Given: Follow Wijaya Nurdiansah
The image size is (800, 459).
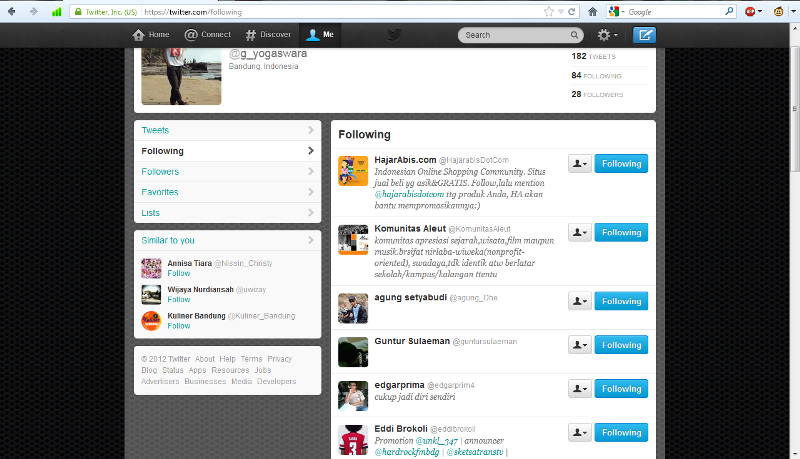Looking at the screenshot, I should pos(179,300).
